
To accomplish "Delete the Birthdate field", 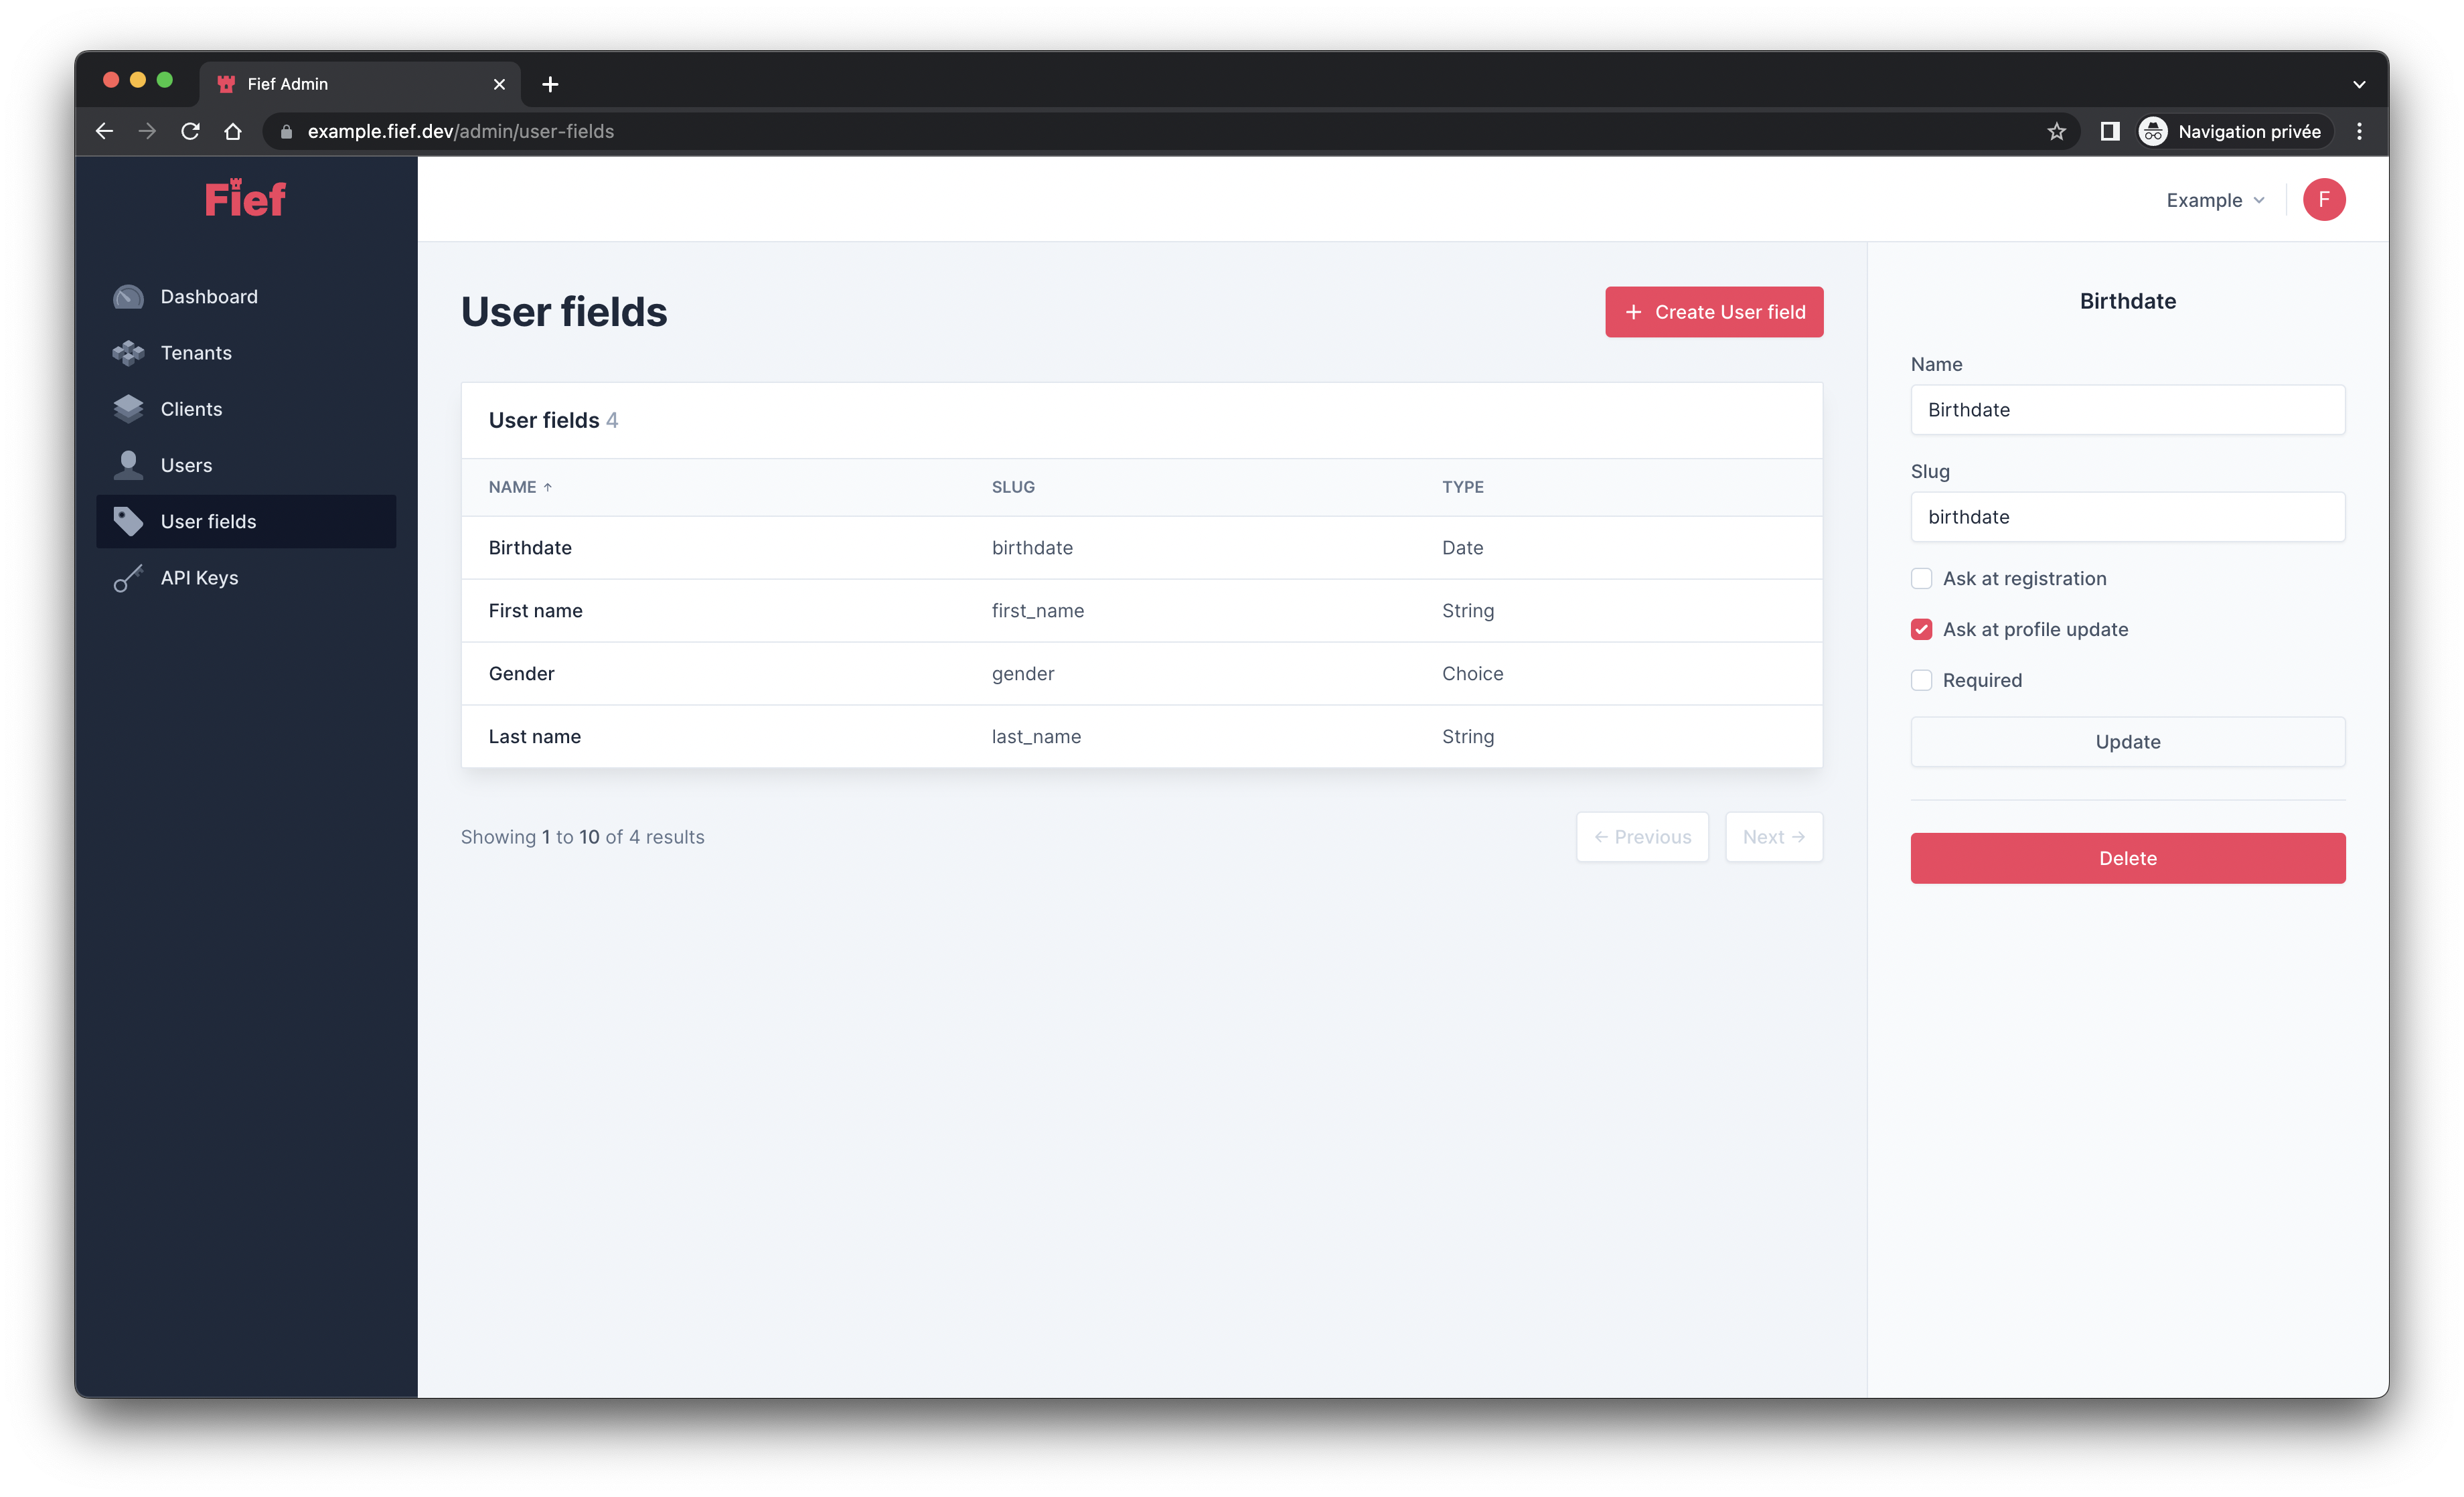I will (x=2127, y=858).
